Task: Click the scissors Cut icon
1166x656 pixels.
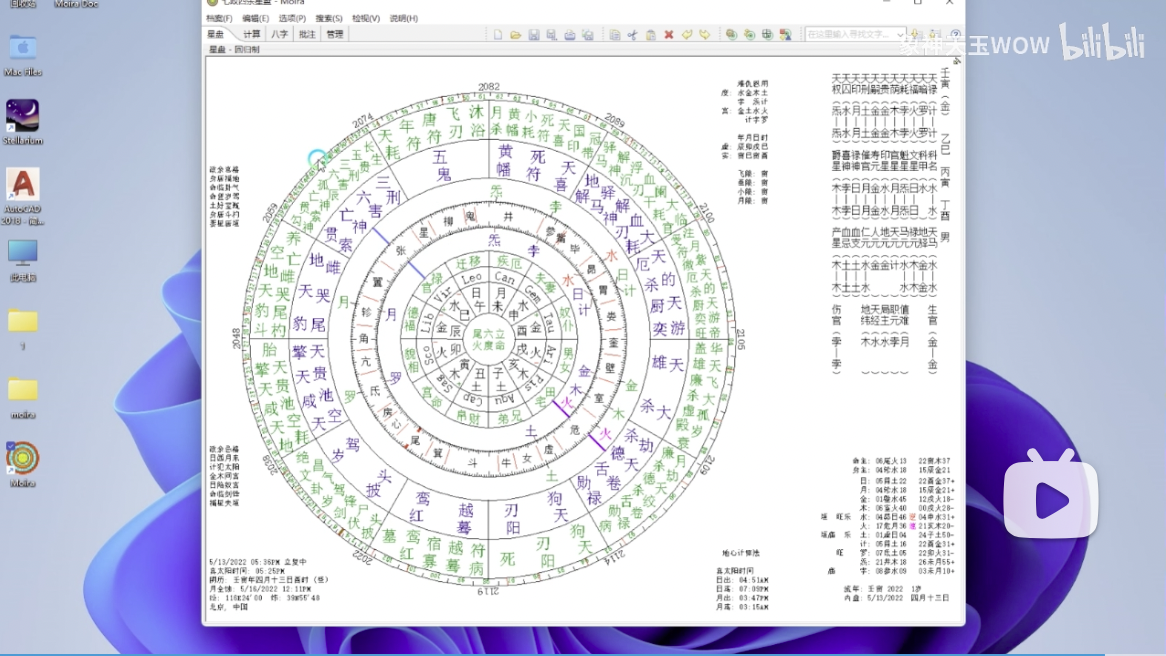Action: pos(632,35)
